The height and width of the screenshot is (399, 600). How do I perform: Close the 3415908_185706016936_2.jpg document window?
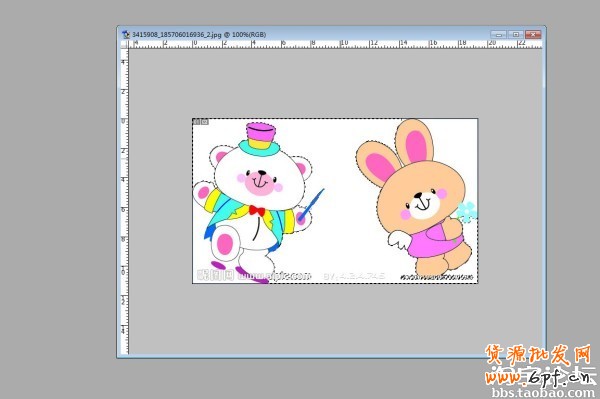click(x=533, y=34)
